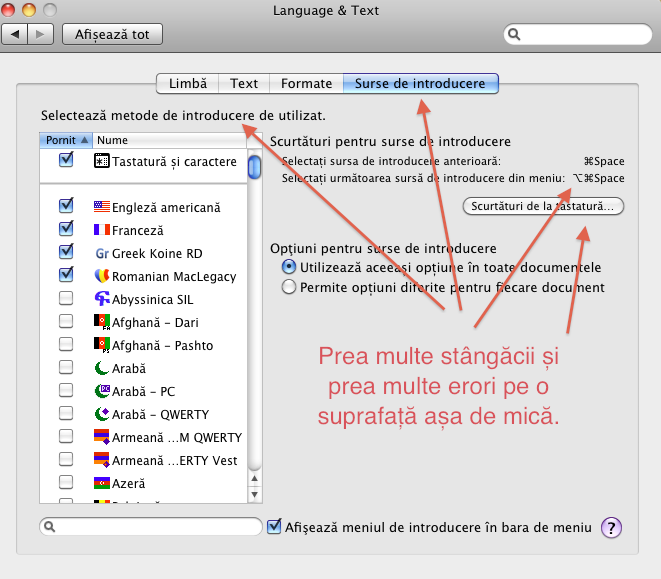Select the Surse de introducere tab

point(420,83)
